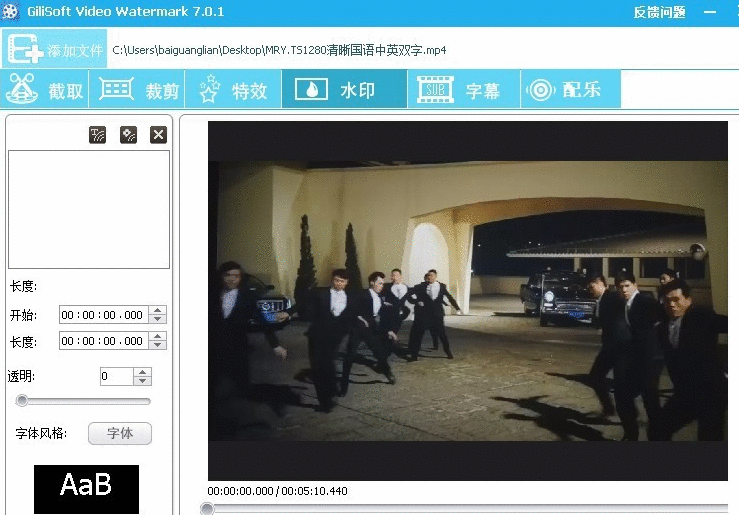Open the 字幕 subtitle tab
Viewport: 739px width, 515px height.
pyautogui.click(x=464, y=89)
